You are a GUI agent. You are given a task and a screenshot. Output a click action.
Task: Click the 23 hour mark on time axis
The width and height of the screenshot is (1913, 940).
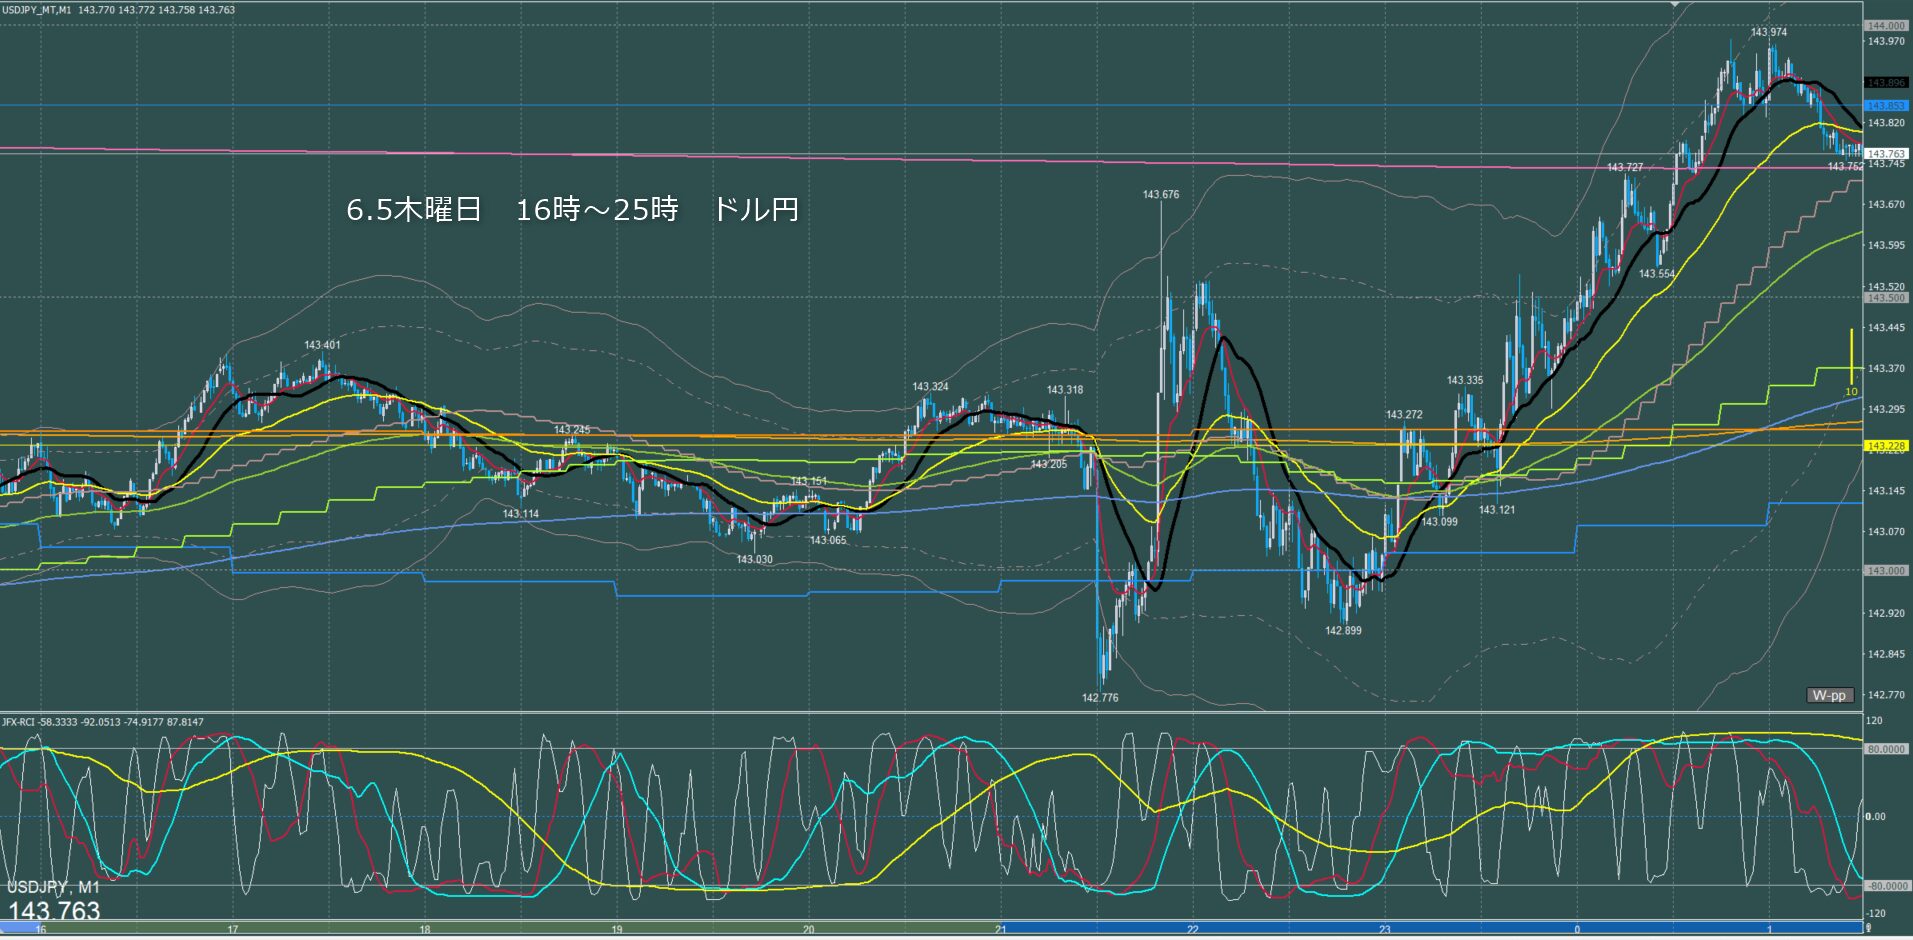coord(1385,930)
